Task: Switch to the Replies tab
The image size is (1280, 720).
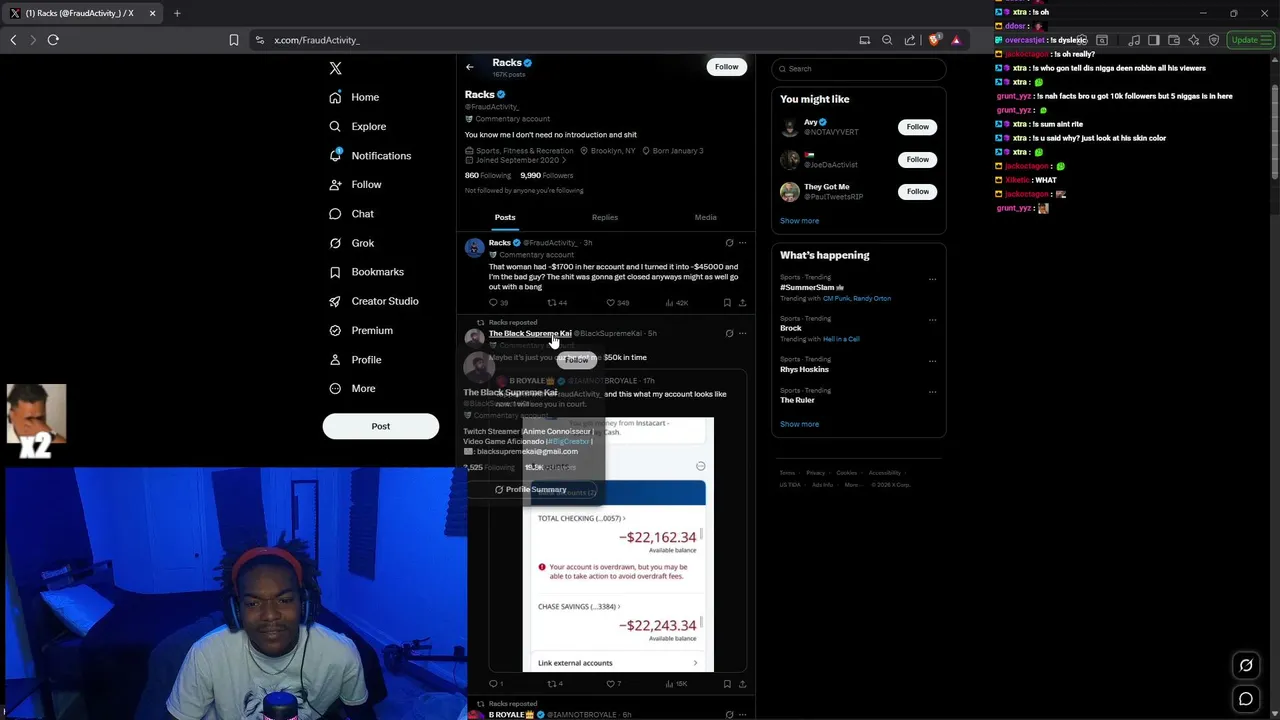Action: pos(605,217)
